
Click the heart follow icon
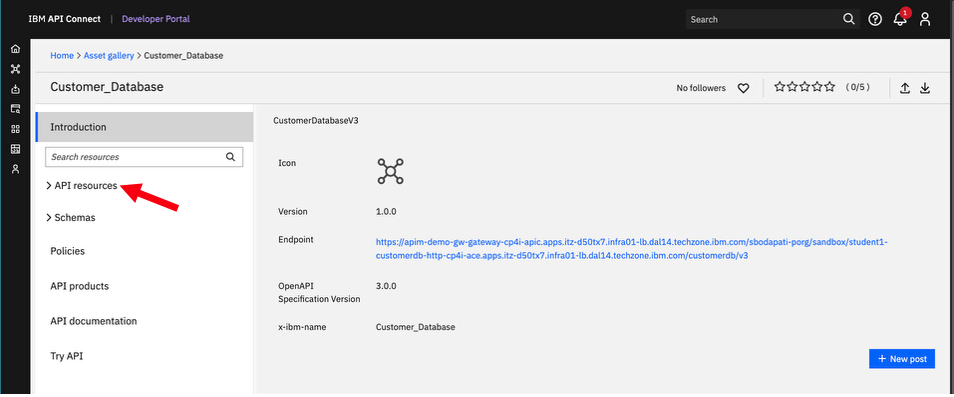pos(743,88)
